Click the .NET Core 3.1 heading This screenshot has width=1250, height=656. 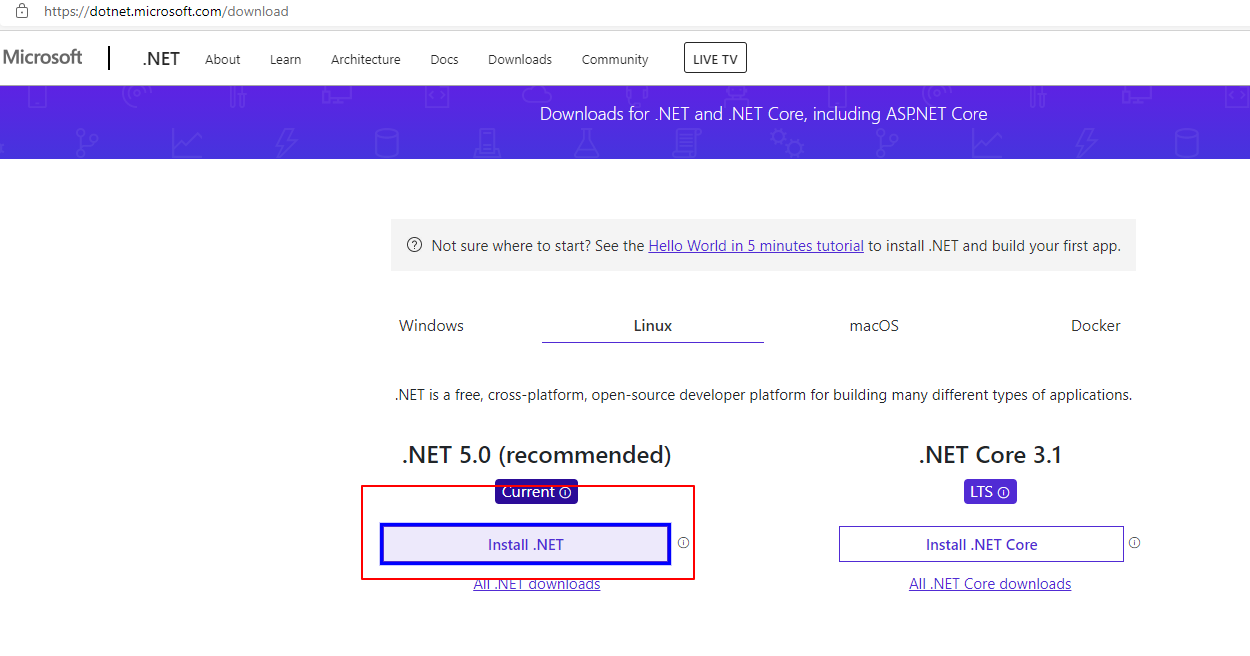pyautogui.click(x=990, y=455)
